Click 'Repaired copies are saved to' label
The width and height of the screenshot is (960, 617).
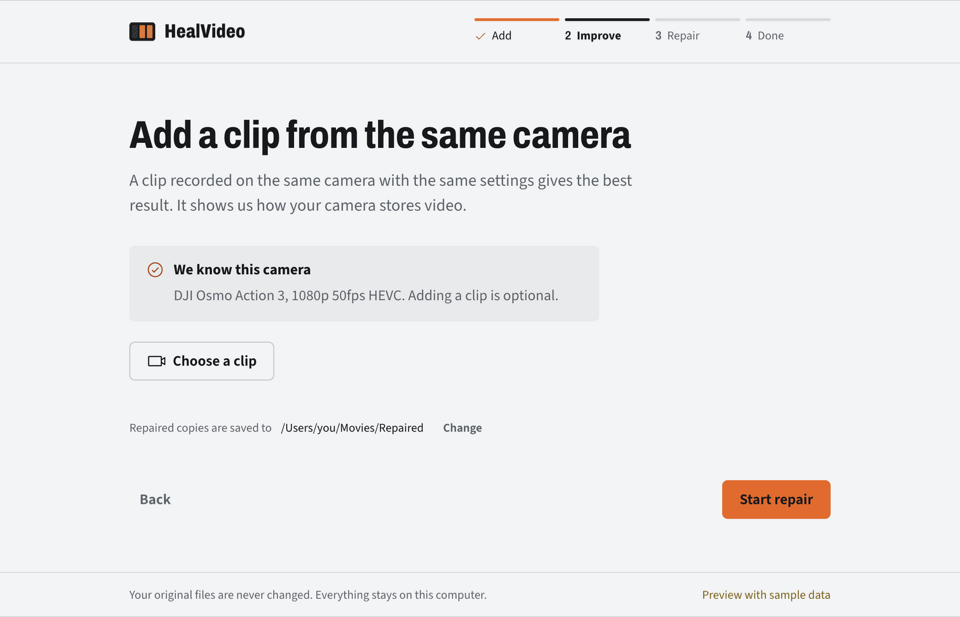pos(200,428)
